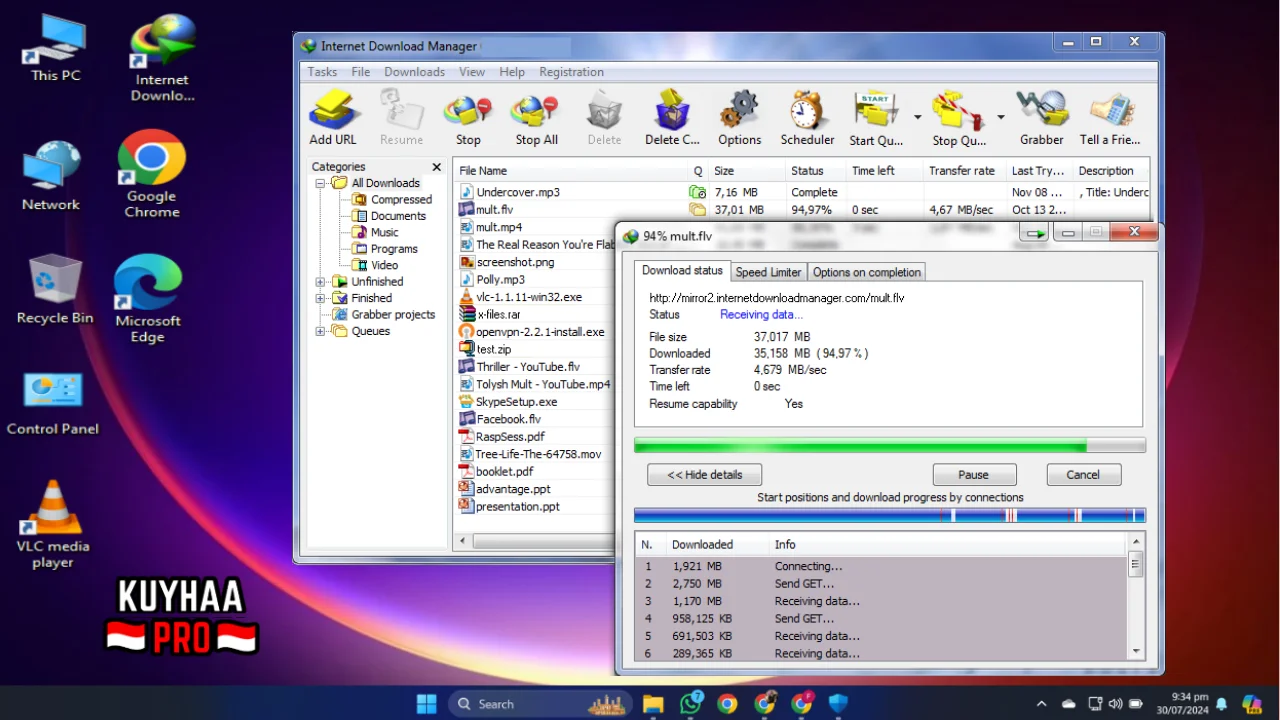Open the Registration menu
The height and width of the screenshot is (720, 1280).
coord(571,72)
